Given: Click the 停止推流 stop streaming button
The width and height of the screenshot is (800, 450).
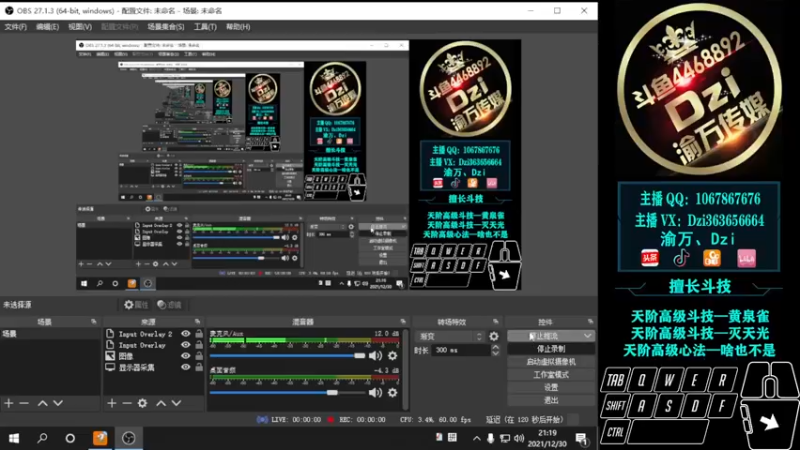Looking at the screenshot, I should [x=544, y=336].
